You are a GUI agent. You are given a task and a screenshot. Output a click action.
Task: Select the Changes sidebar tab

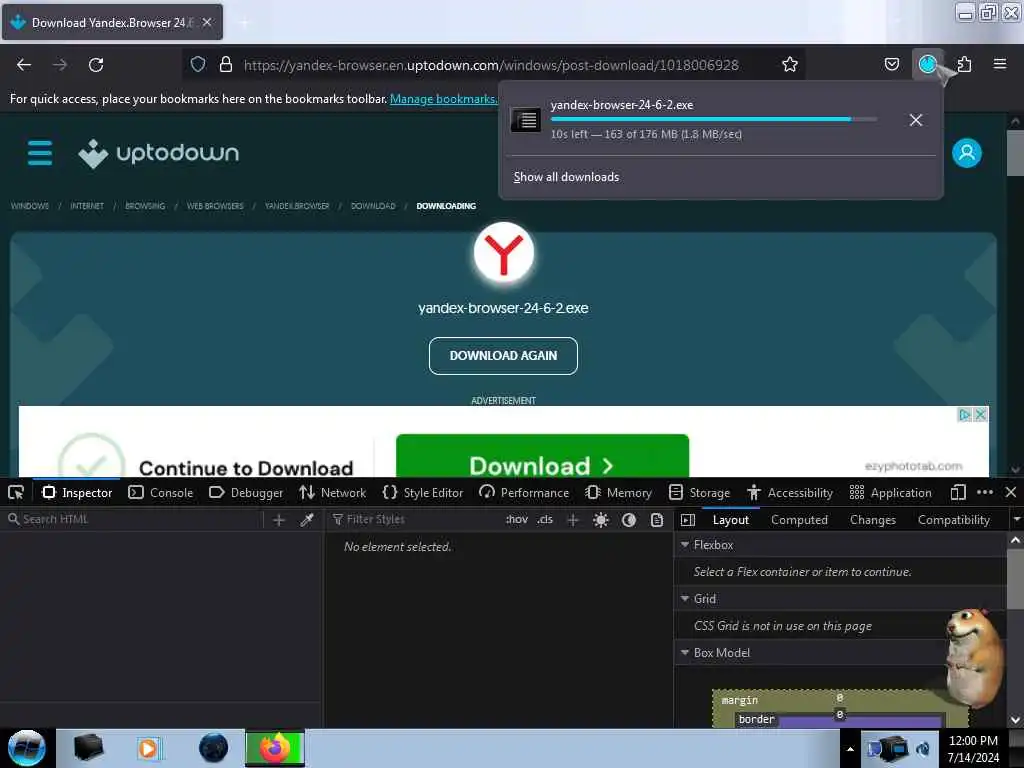(872, 520)
